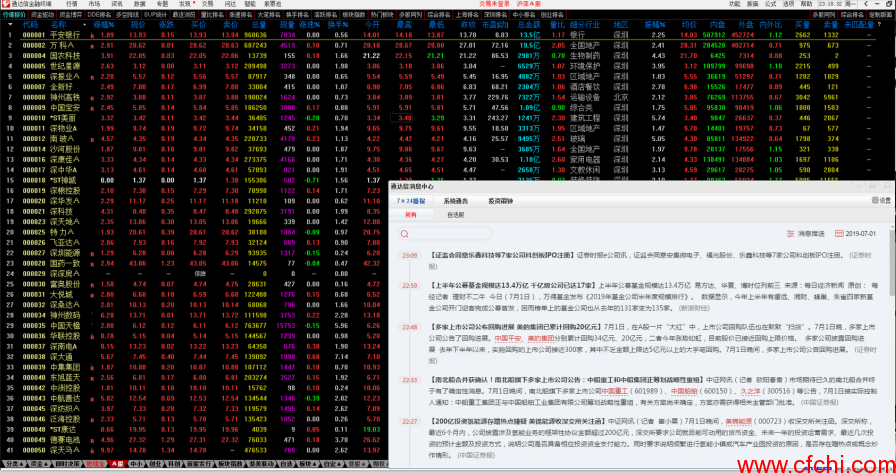This screenshot has width=896, height=473.
Task: Click the 中国船舶 link in the 22:33 news item
Action: click(685, 391)
